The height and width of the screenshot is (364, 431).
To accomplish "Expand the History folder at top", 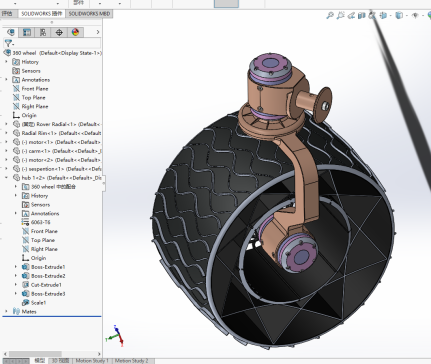I will point(6,62).
